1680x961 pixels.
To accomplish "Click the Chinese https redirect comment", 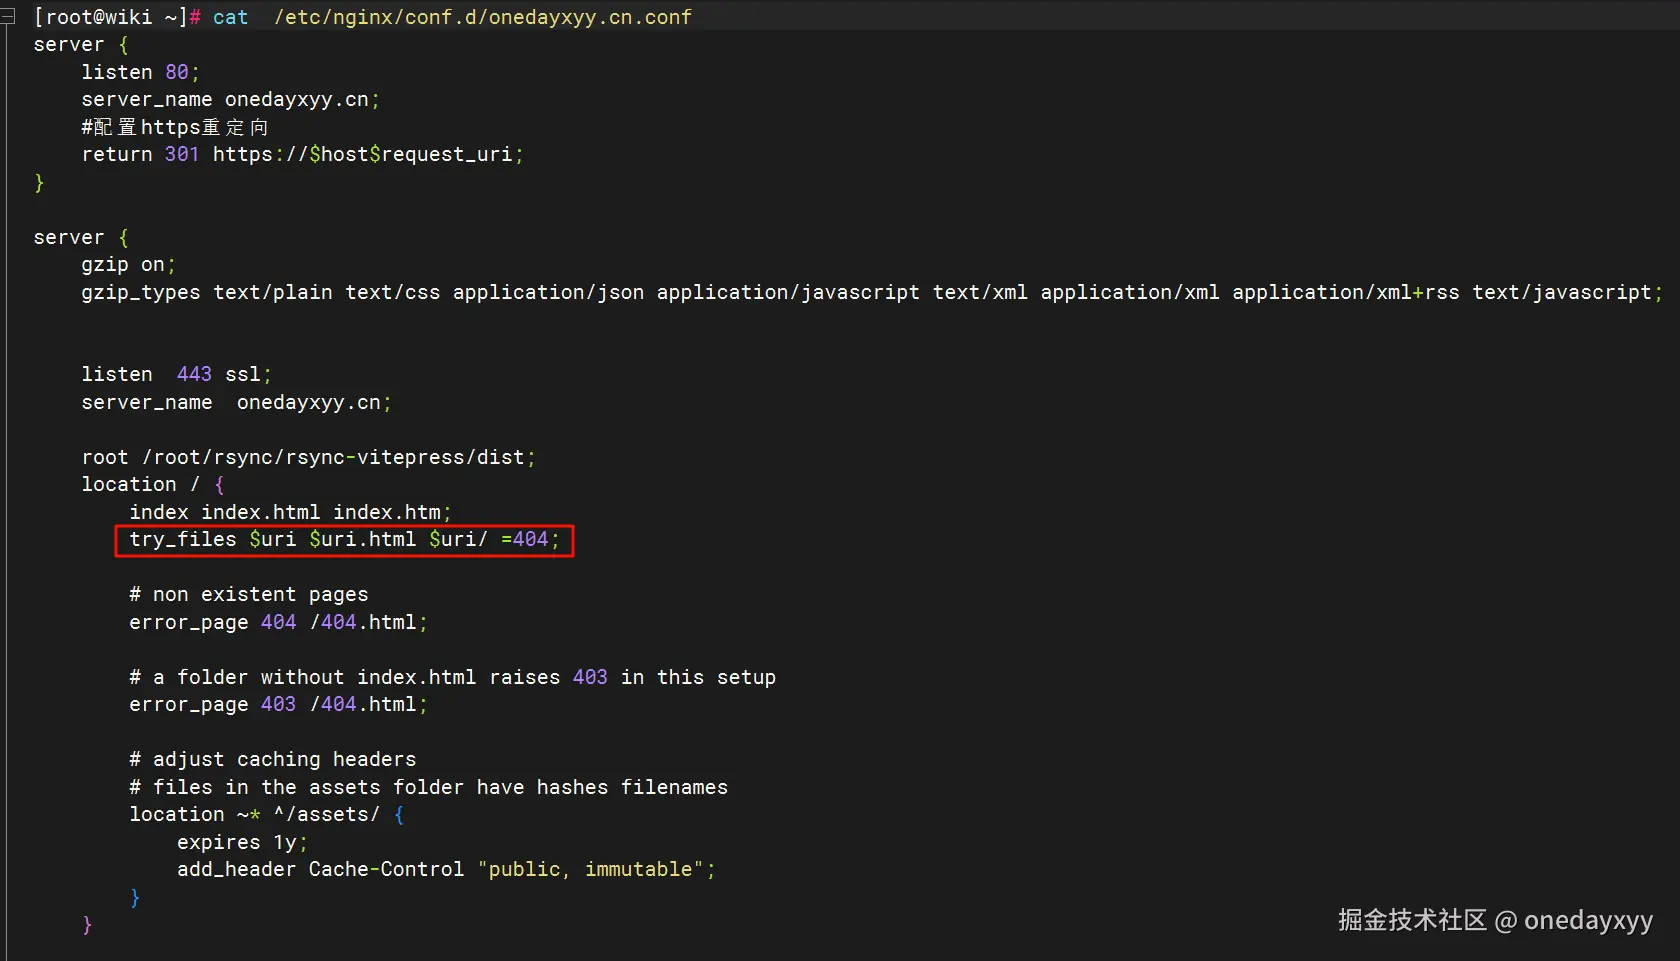I will [x=175, y=127].
